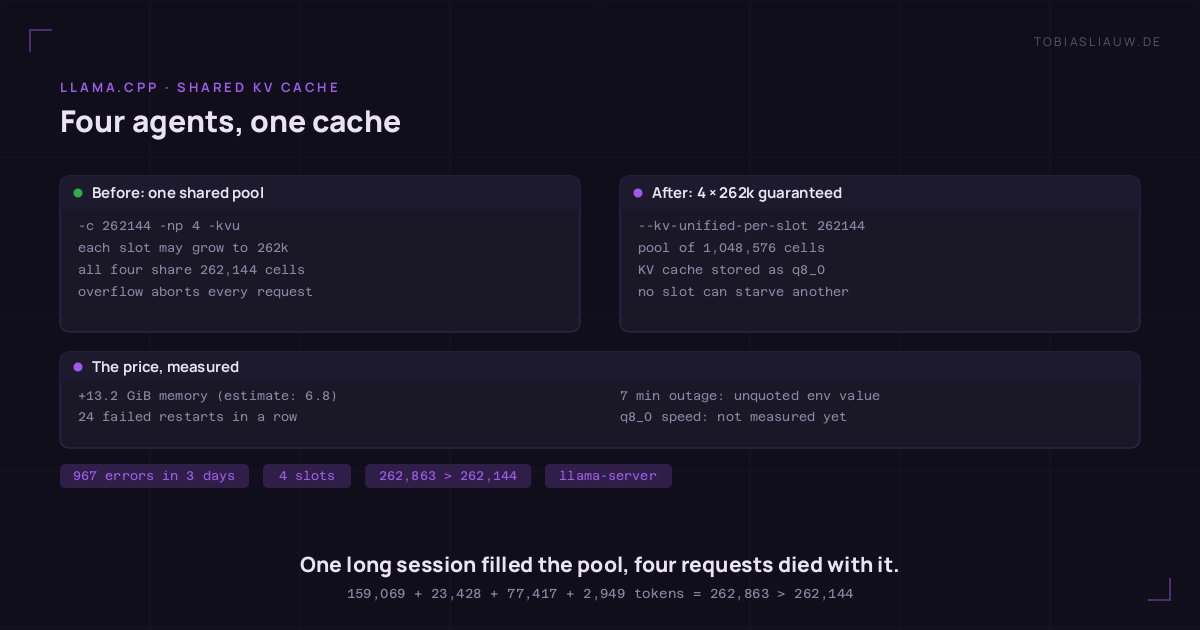Click the 'Before: one shared pool' card title
The height and width of the screenshot is (630, 1200).
click(x=178, y=193)
